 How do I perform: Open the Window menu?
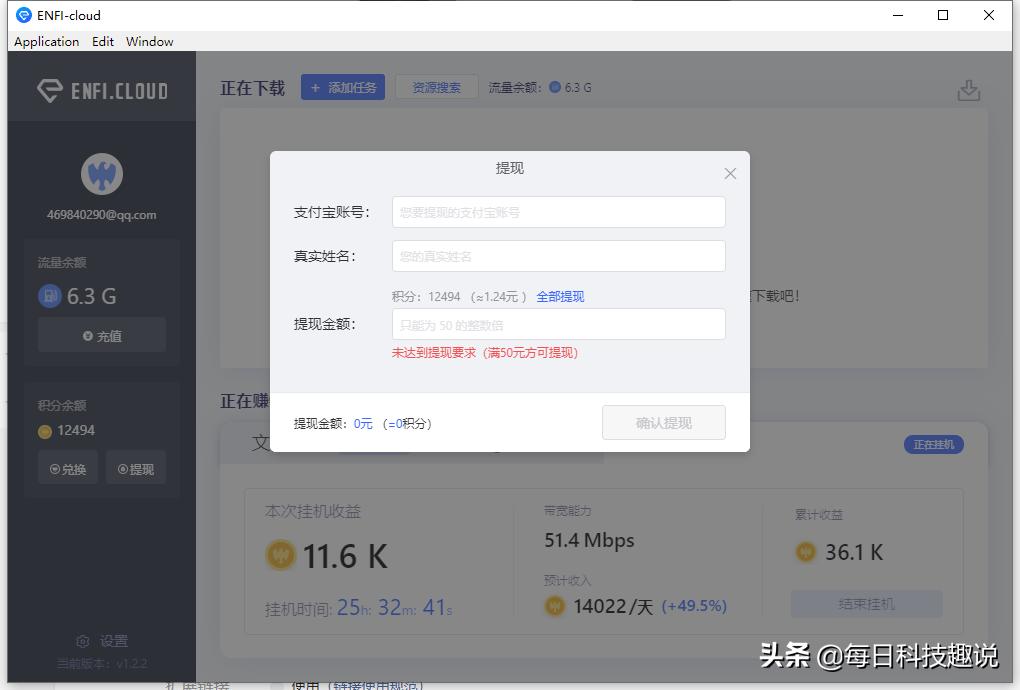[x=149, y=41]
